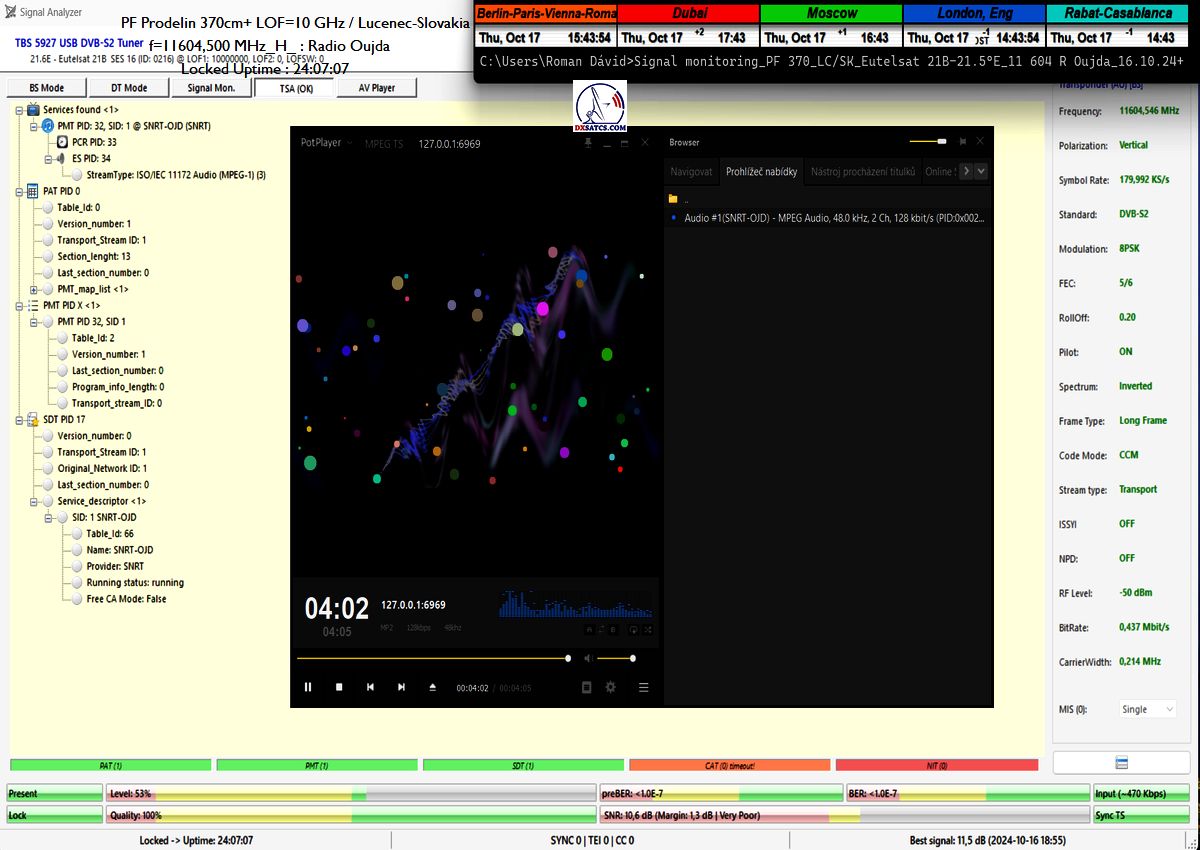Viewport: 1200px width, 850px height.
Task: Click the BS Mode button
Action: coord(46,88)
